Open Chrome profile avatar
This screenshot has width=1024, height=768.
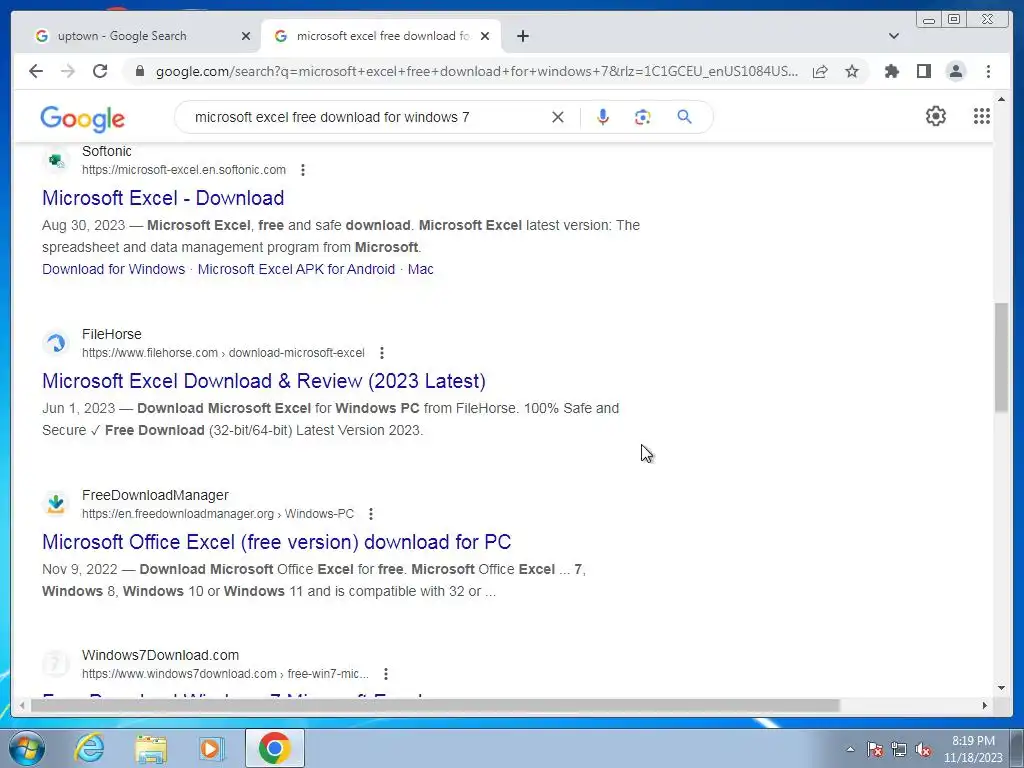(x=956, y=71)
